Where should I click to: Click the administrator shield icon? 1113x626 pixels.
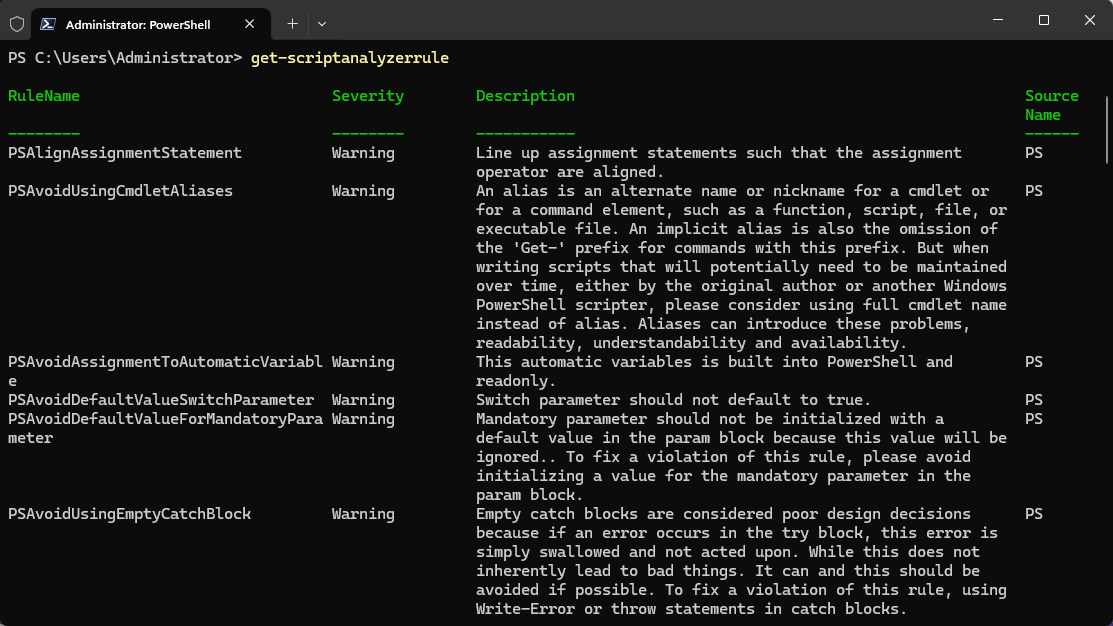click(x=15, y=22)
